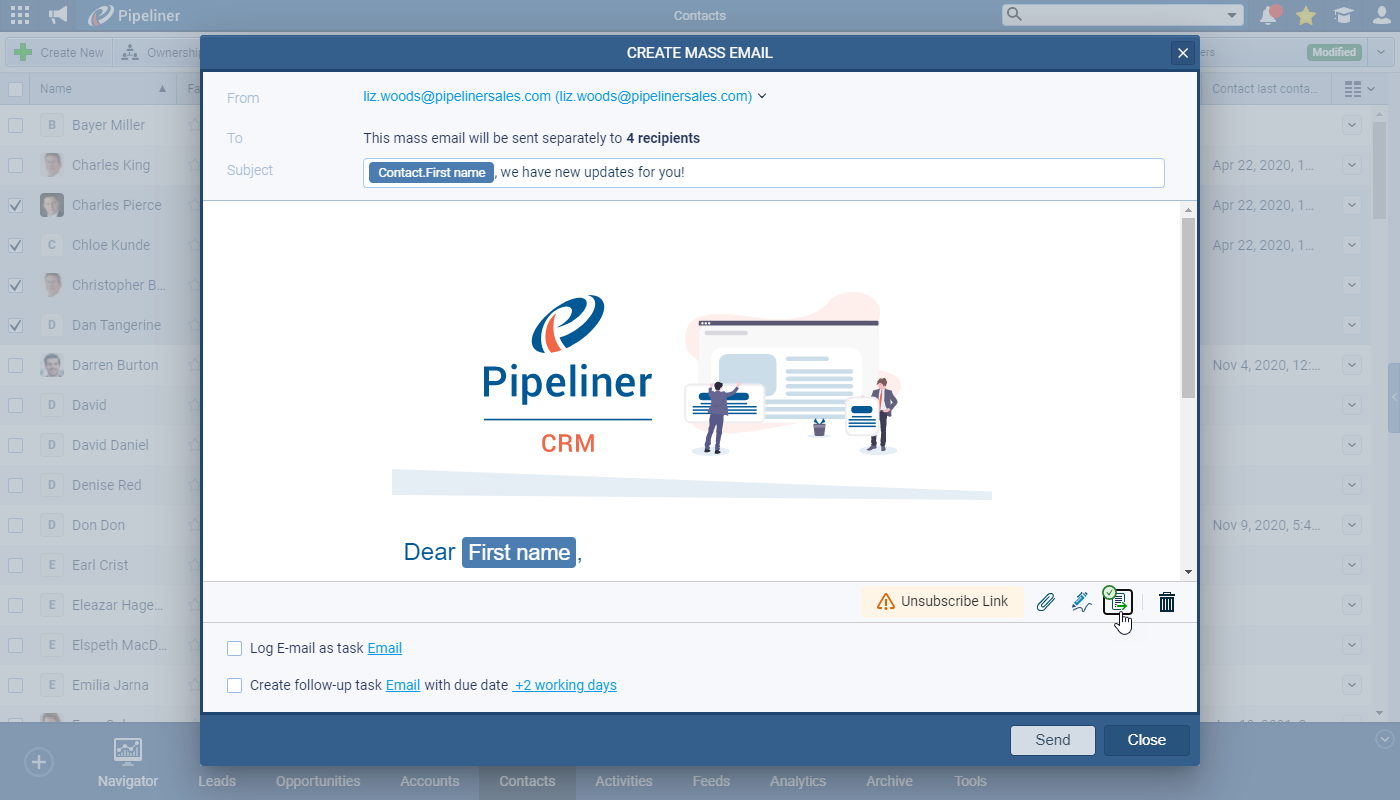Check the Darren Burton contact row checkbox
Screen dimensions: 1400x800
coord(16,365)
